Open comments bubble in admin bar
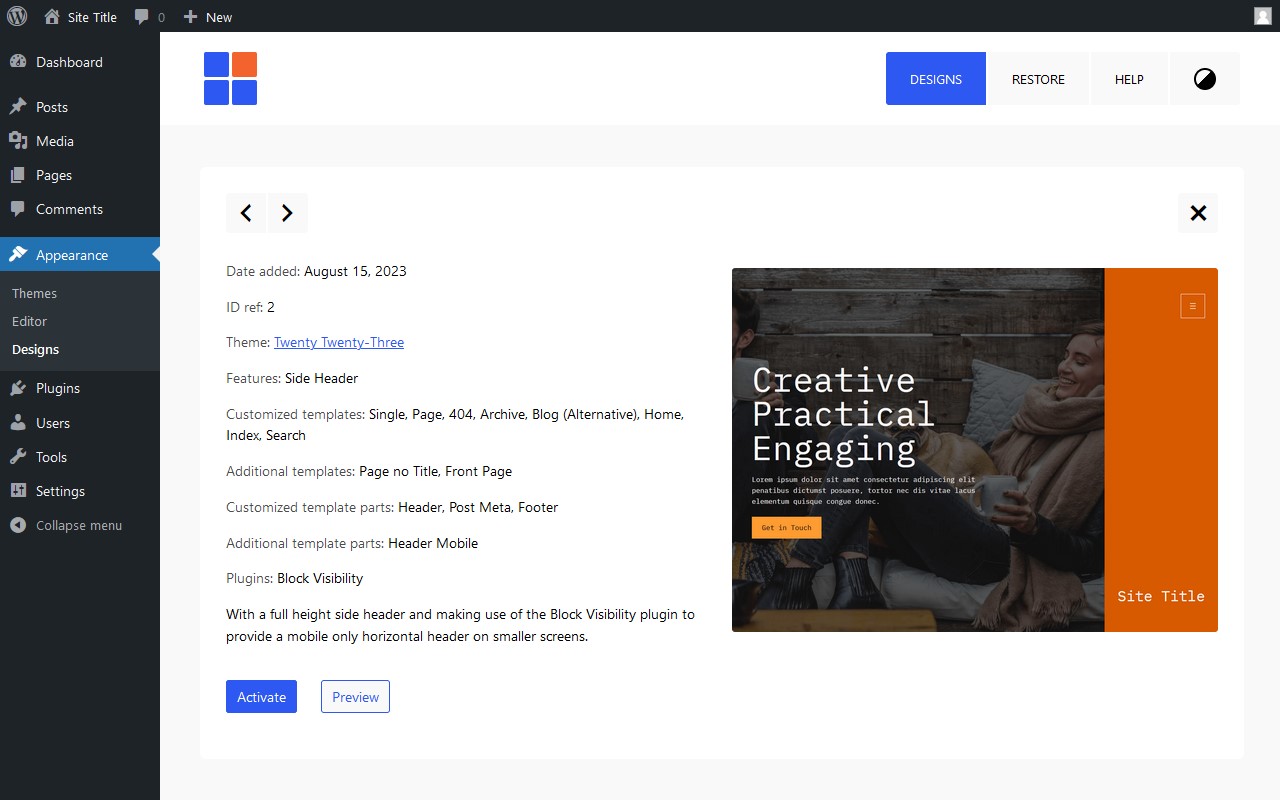 click(x=149, y=17)
